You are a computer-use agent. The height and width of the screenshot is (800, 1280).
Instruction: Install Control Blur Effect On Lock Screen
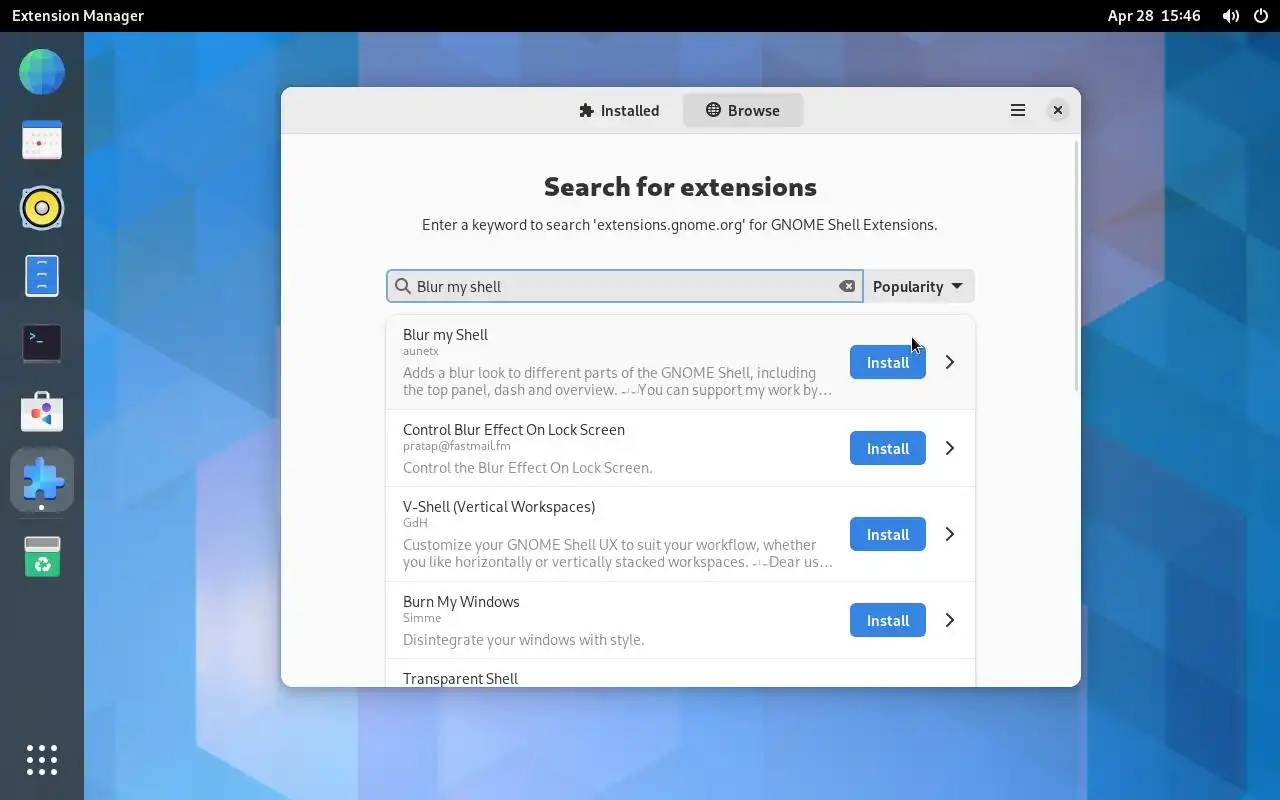tap(888, 448)
